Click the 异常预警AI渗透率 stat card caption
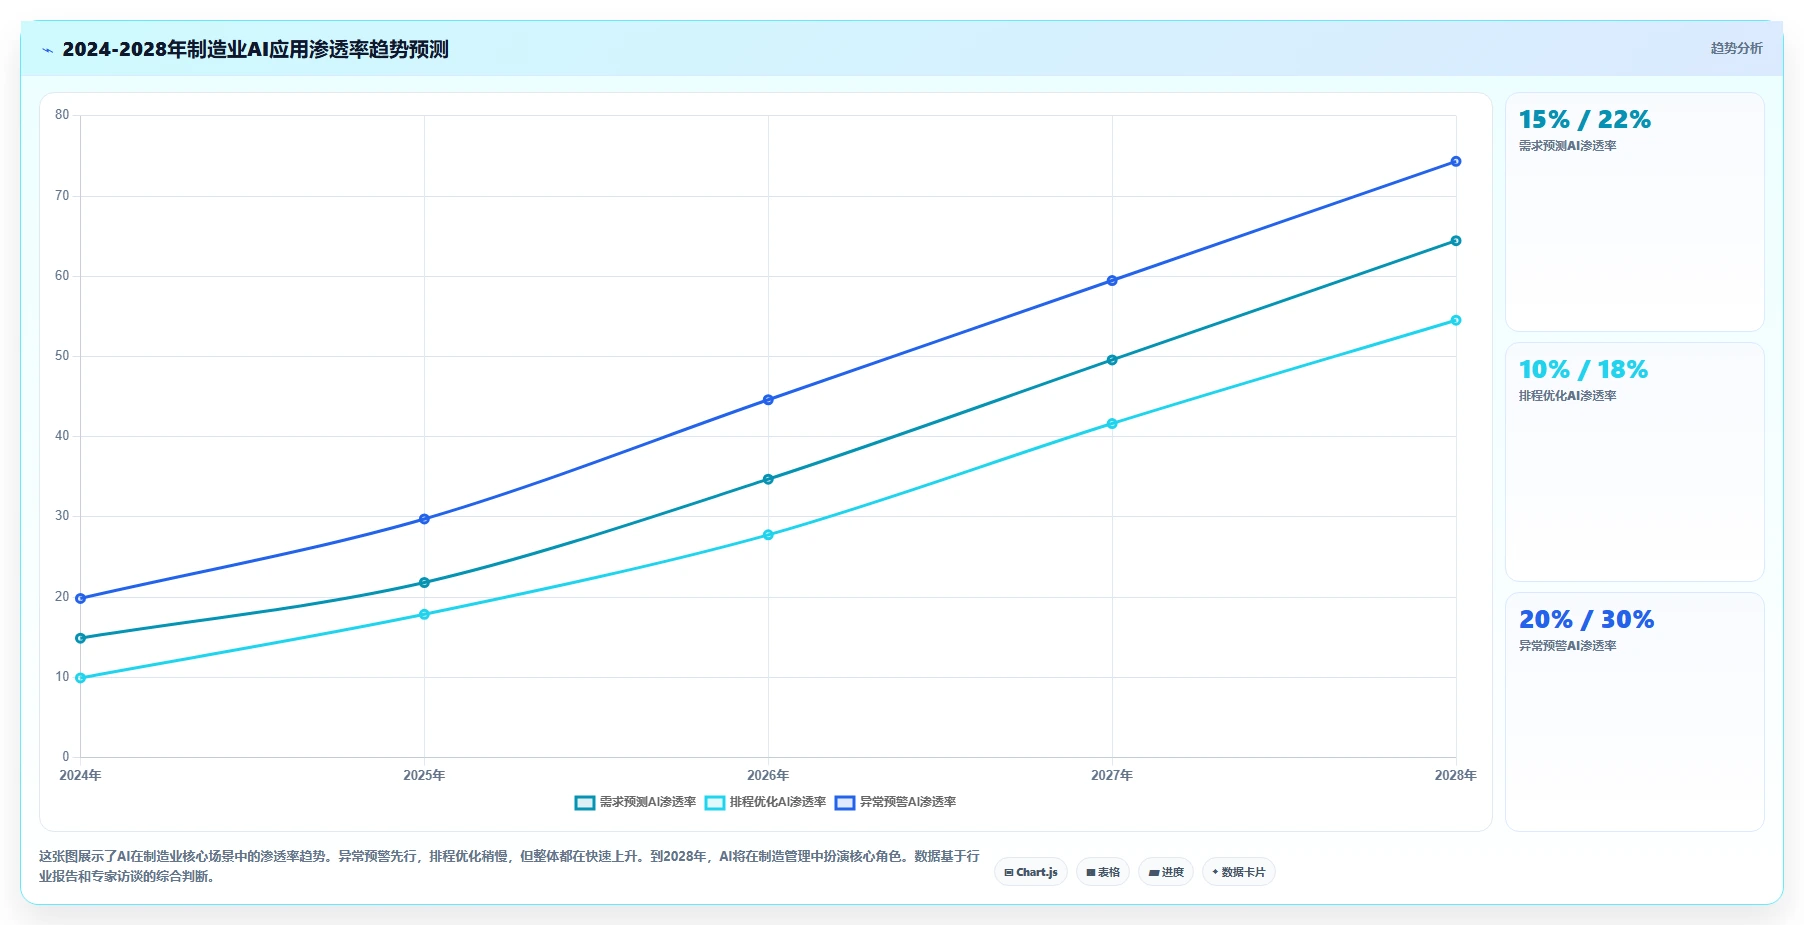The width and height of the screenshot is (1804, 925). [1567, 646]
